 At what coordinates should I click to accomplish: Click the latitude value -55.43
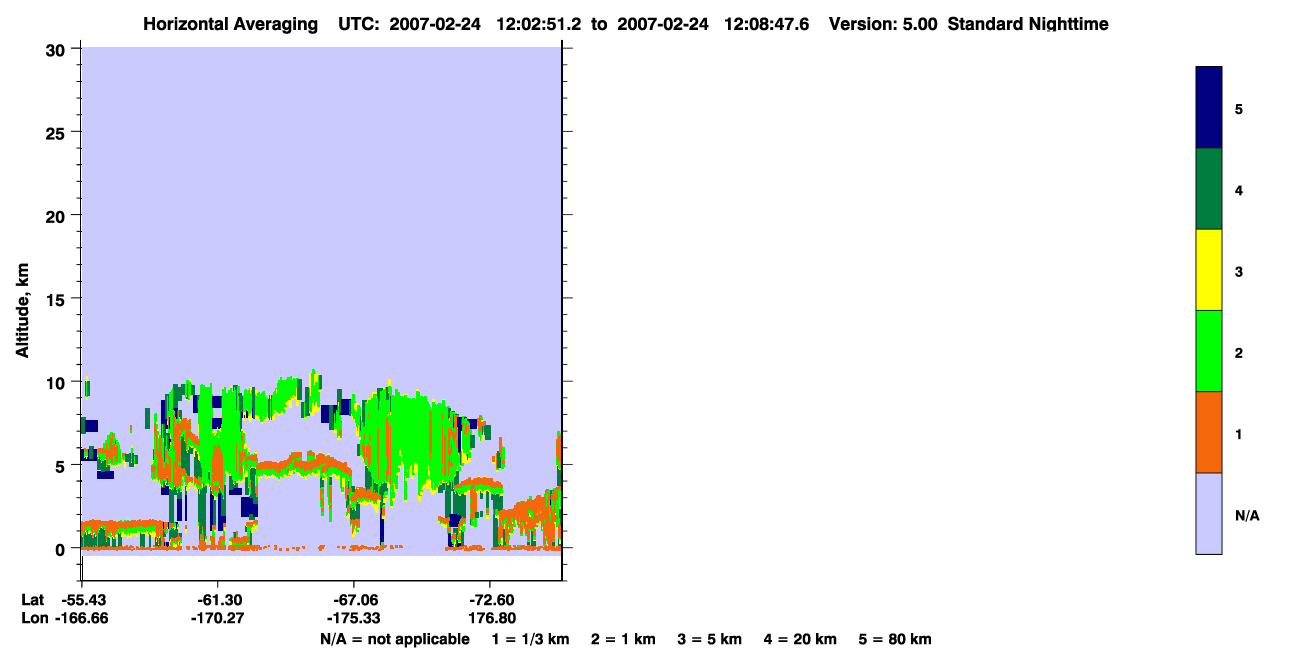pos(84,599)
